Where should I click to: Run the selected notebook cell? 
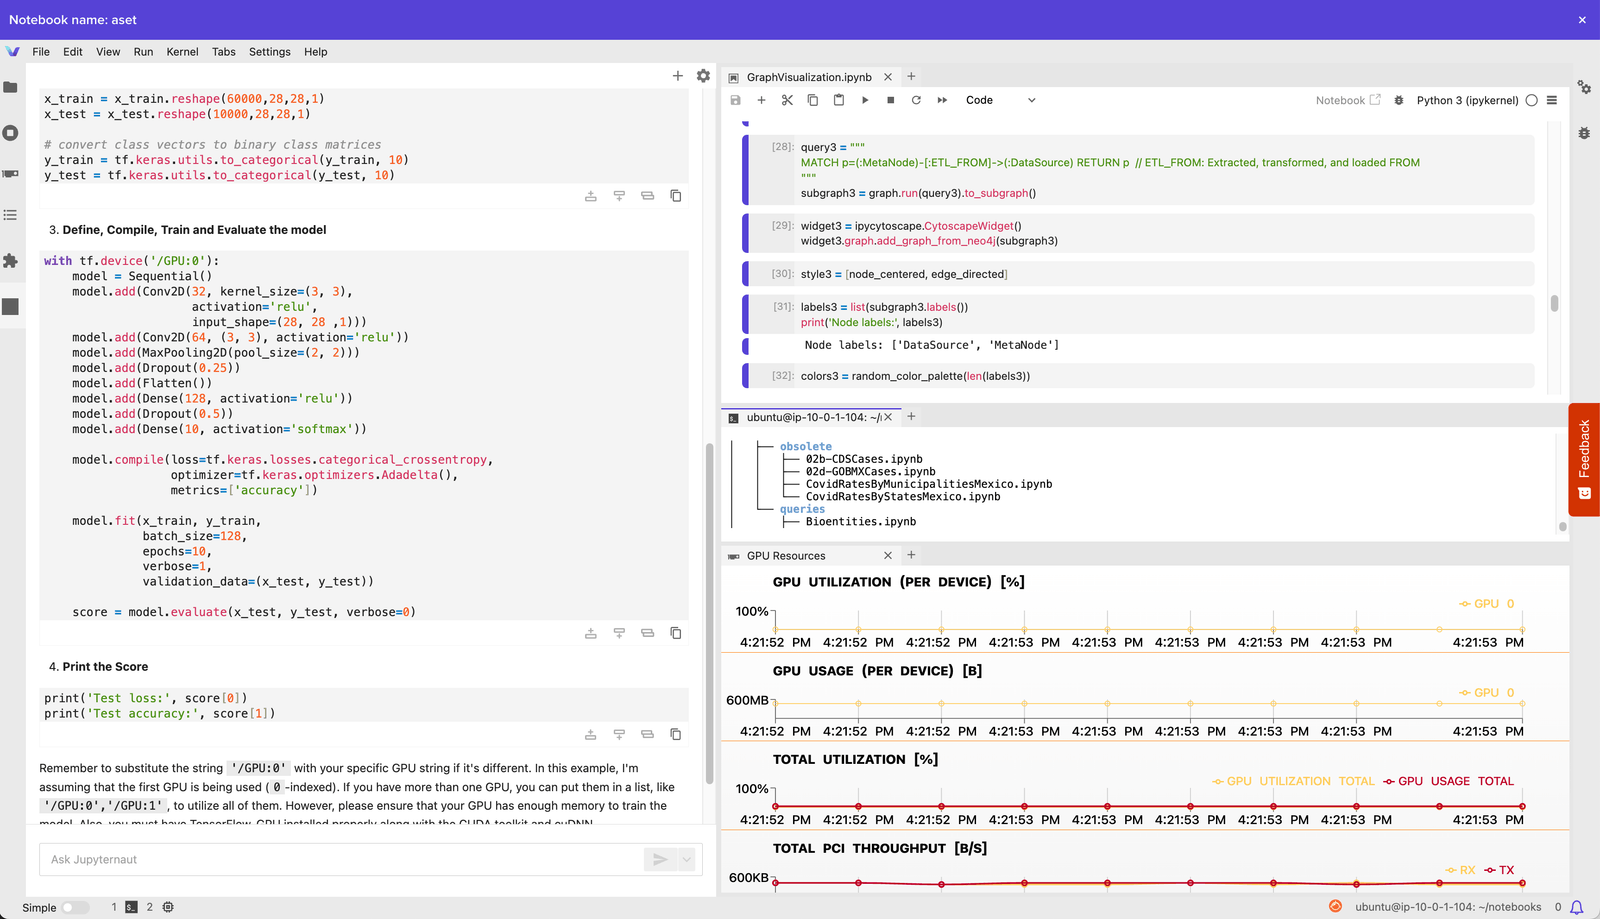(x=865, y=100)
